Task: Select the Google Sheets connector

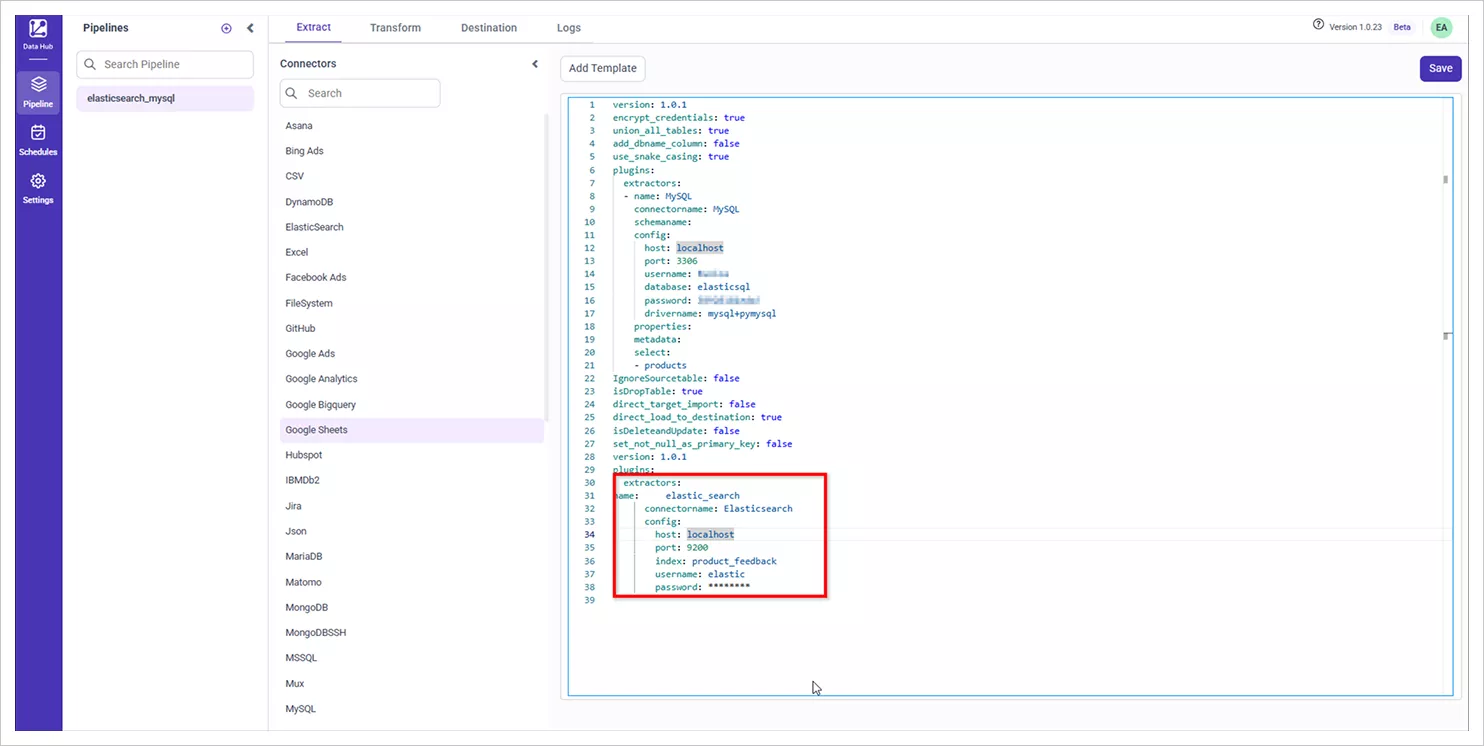Action: click(x=412, y=430)
